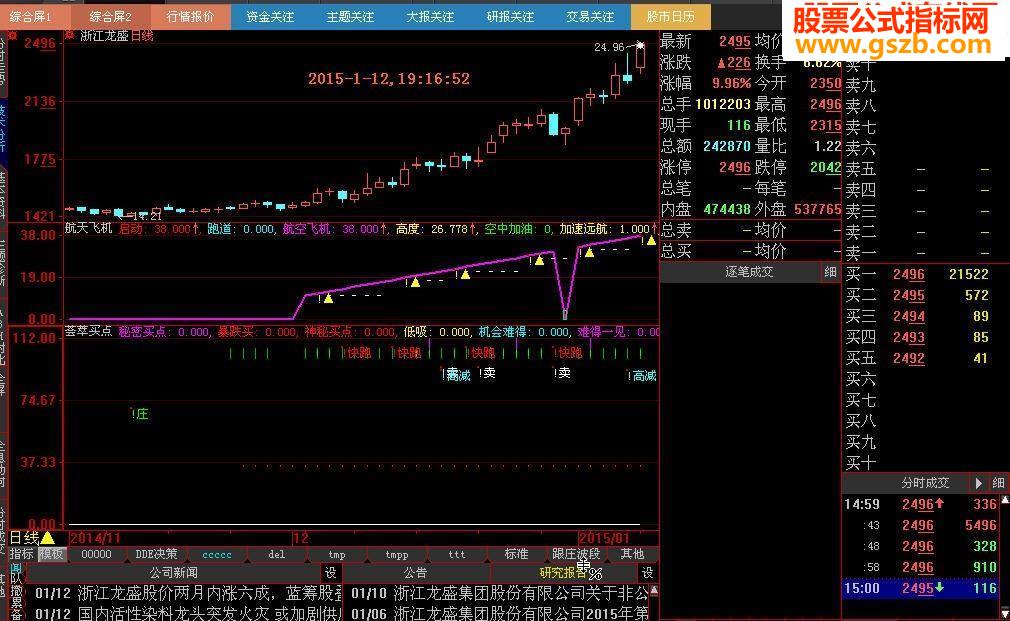
Task: Select the 15:00 trade row
Action: pos(922,588)
